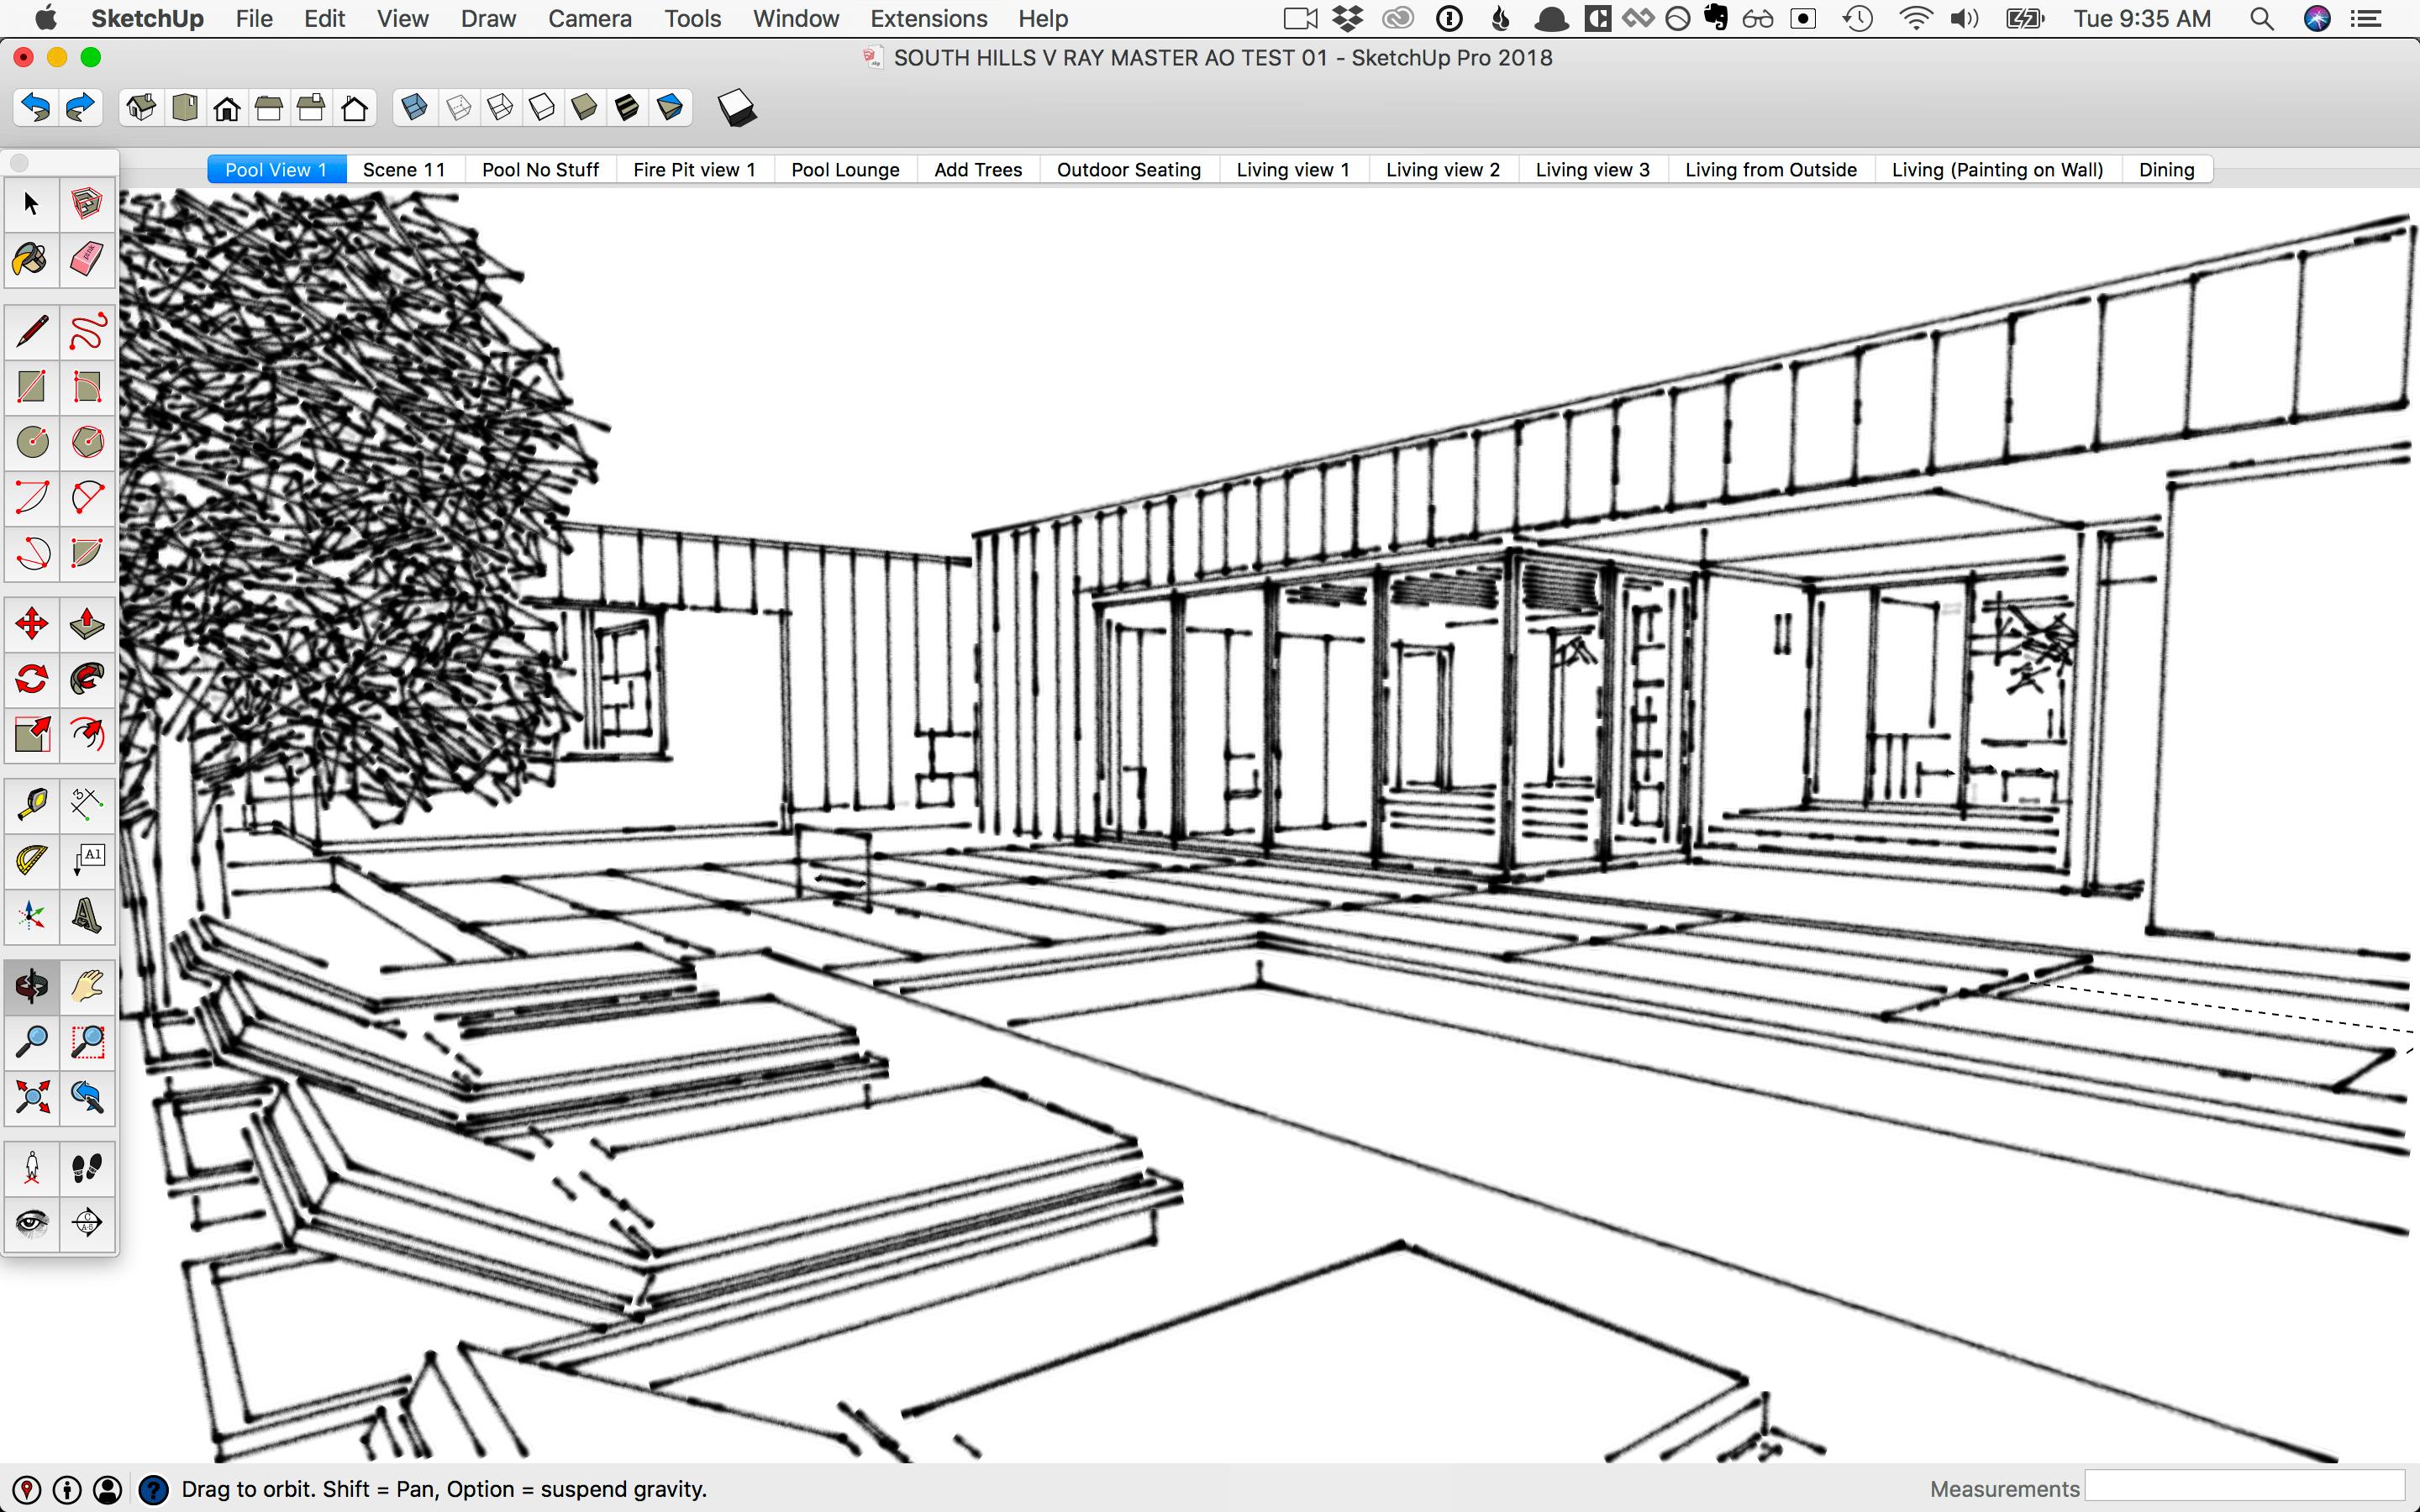Click the Add Component toolbar icon
The image size is (2420, 1512).
pos(737,110)
